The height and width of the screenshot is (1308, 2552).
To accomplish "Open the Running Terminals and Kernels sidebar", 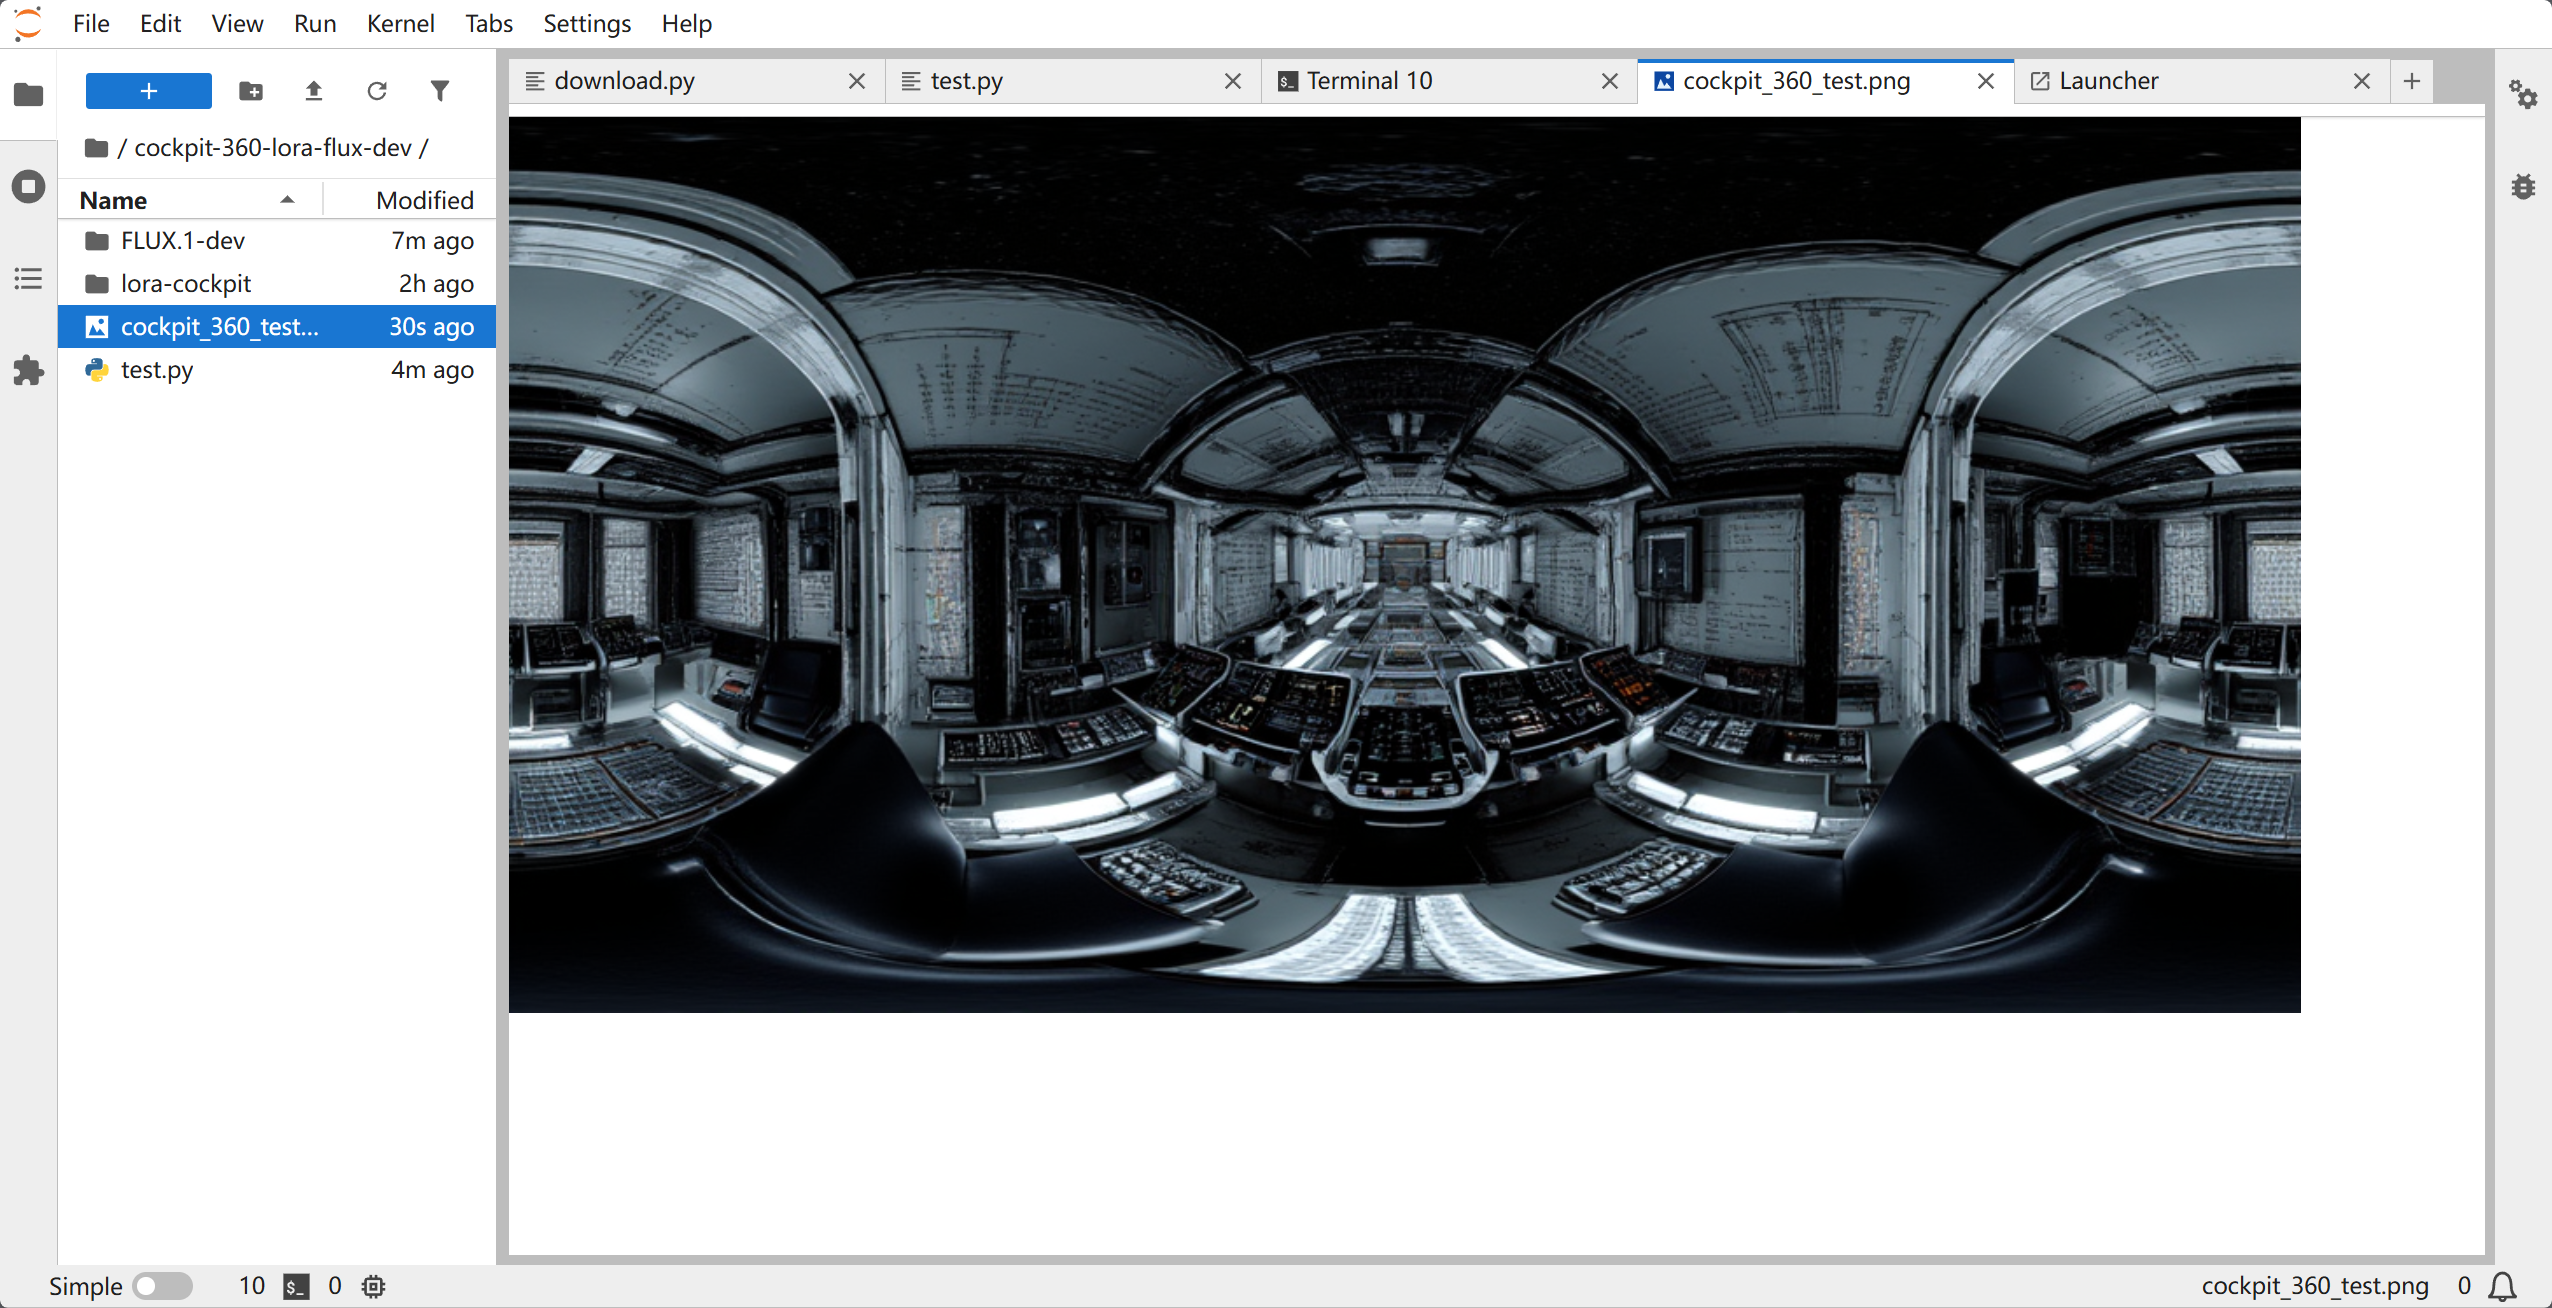I will [28, 187].
